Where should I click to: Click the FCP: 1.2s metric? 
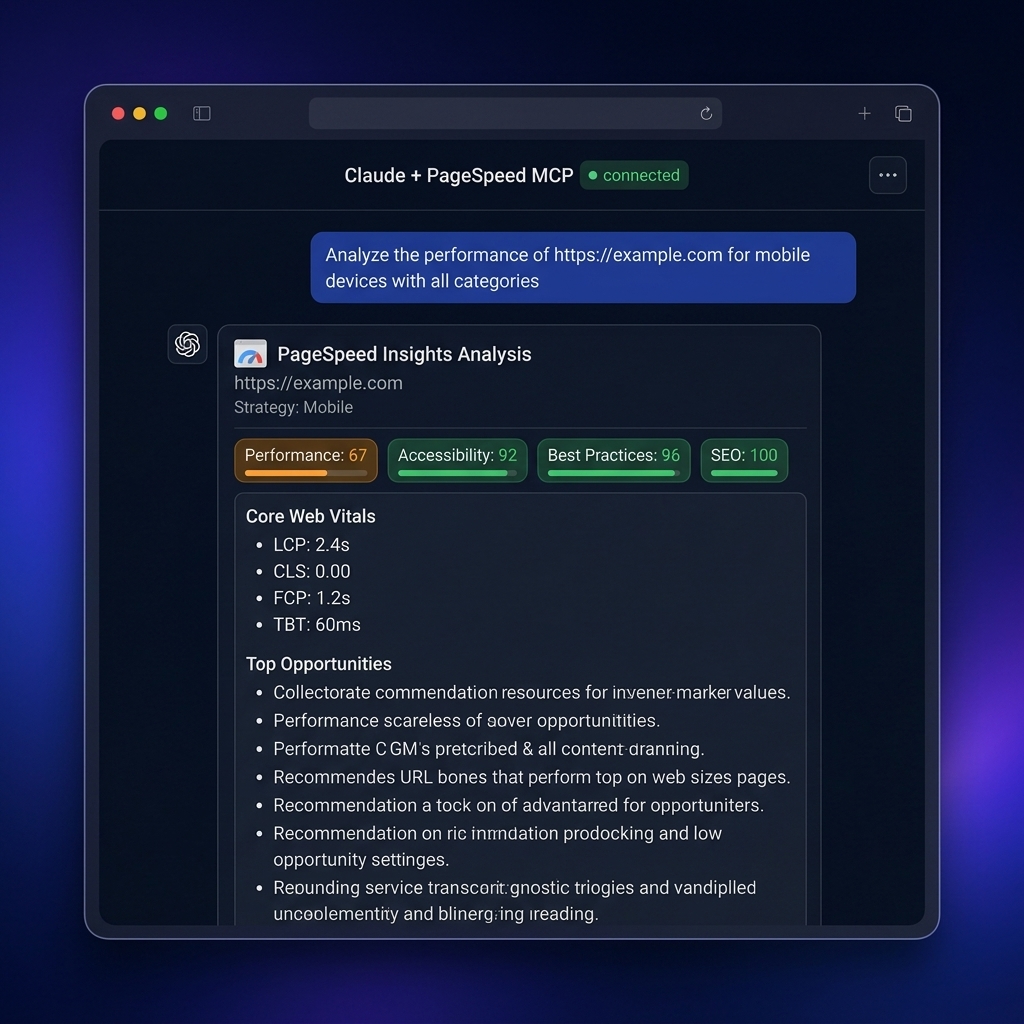tap(312, 598)
